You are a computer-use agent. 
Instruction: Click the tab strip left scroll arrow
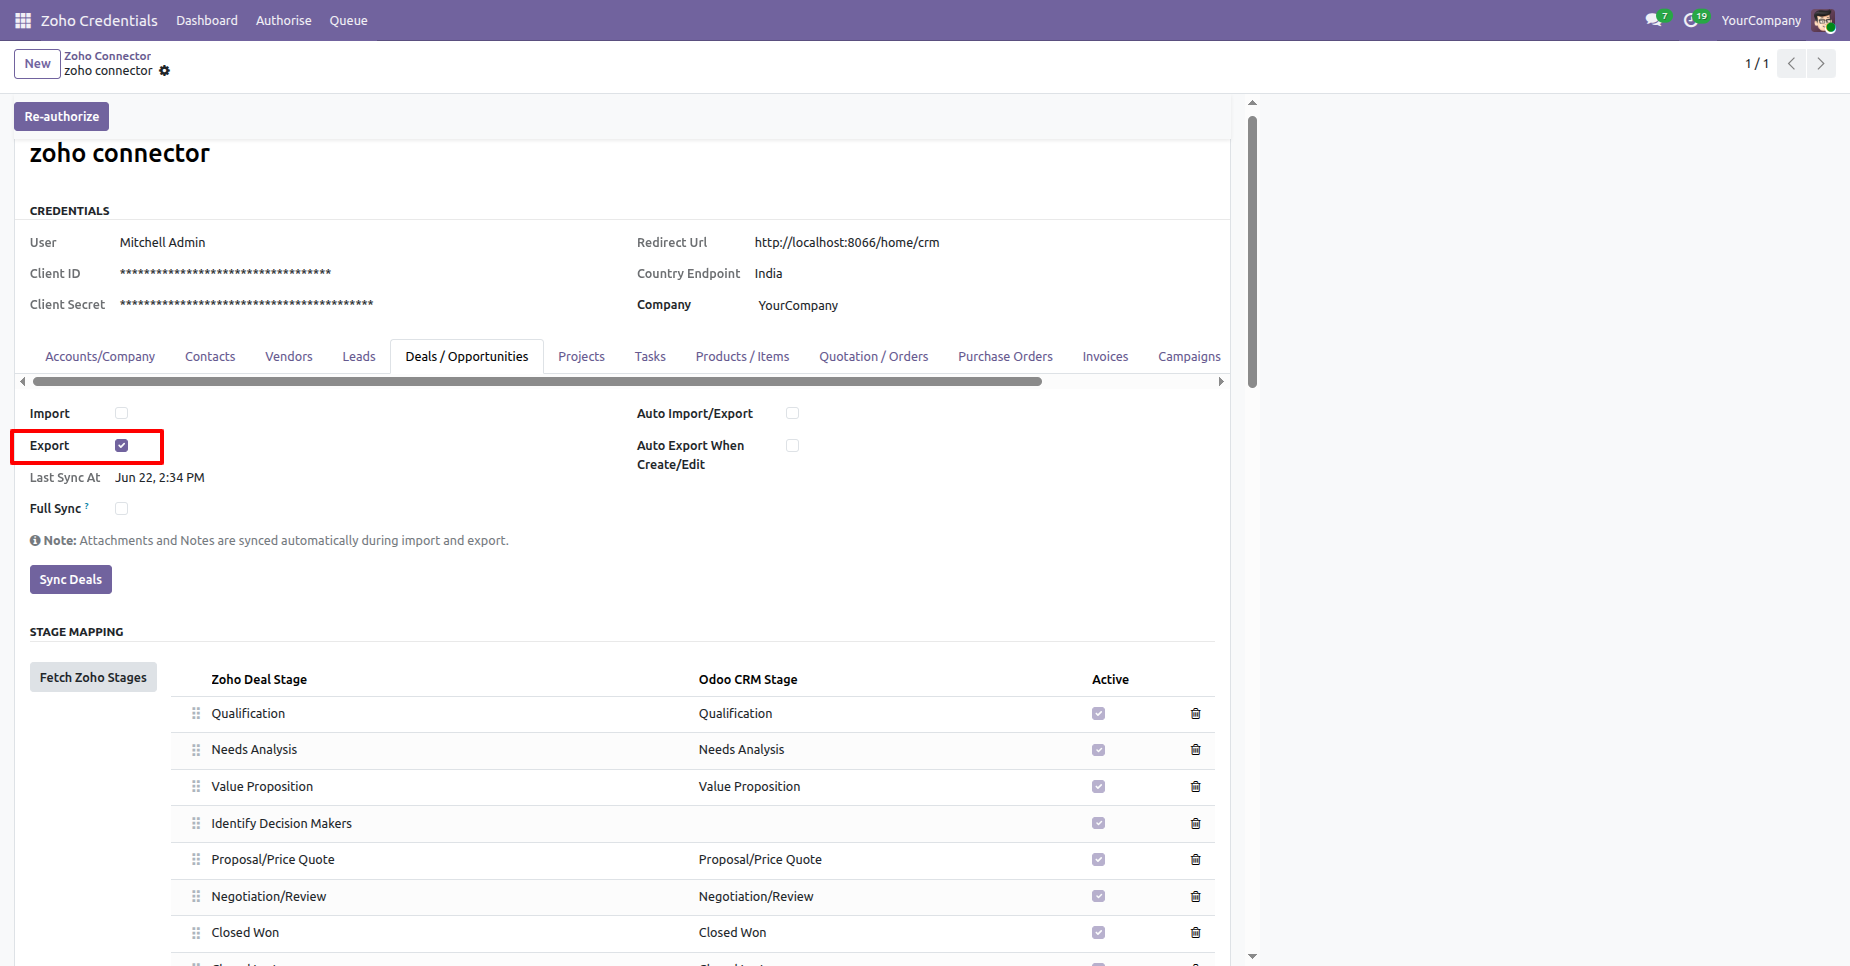click(22, 381)
